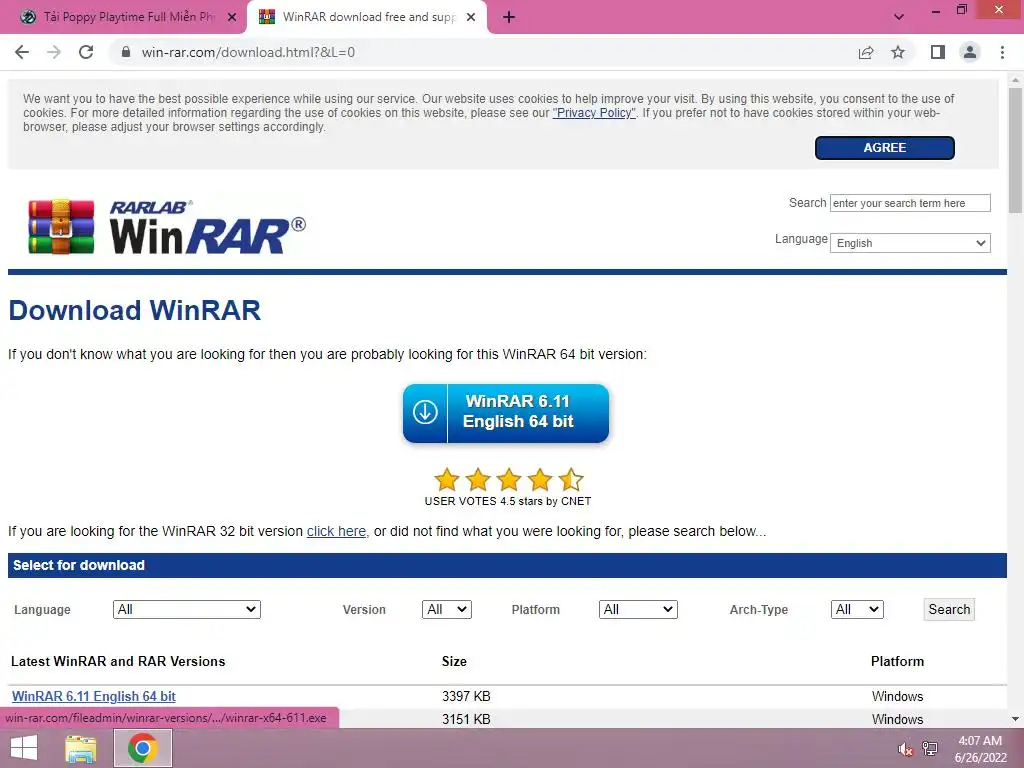Expand the Platform filter dropdown
The height and width of the screenshot is (768, 1024).
pyautogui.click(x=638, y=609)
